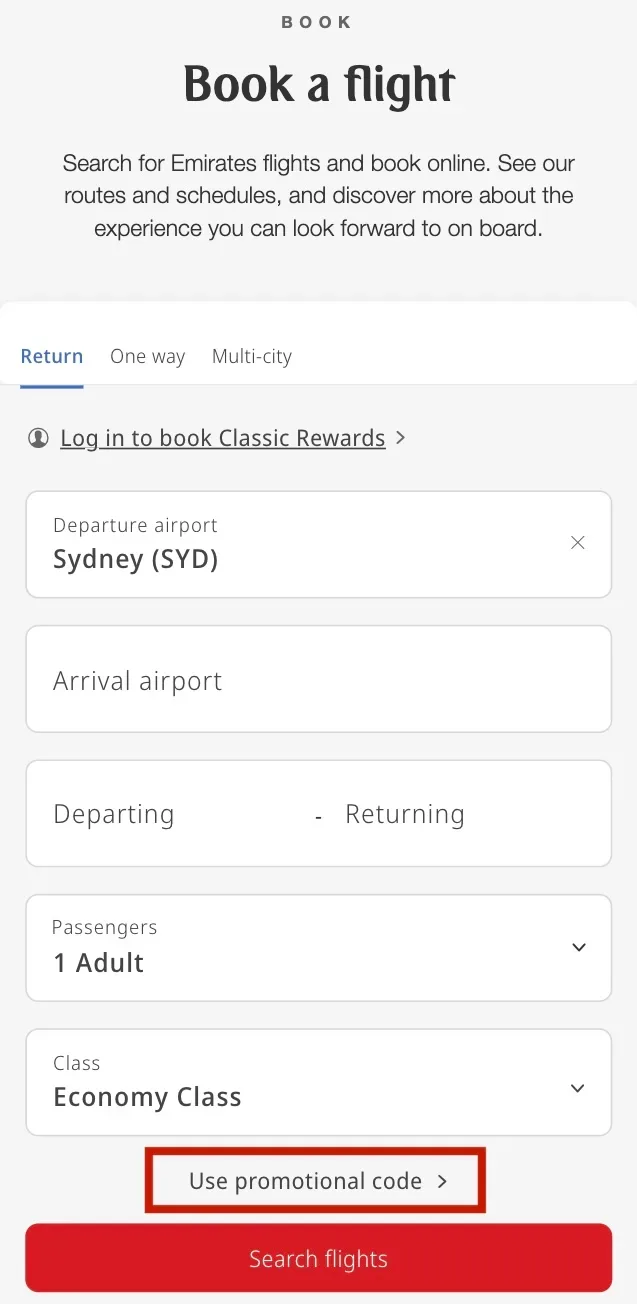Click the Returning date field
Image resolution: width=637 pixels, height=1304 pixels.
click(x=405, y=813)
